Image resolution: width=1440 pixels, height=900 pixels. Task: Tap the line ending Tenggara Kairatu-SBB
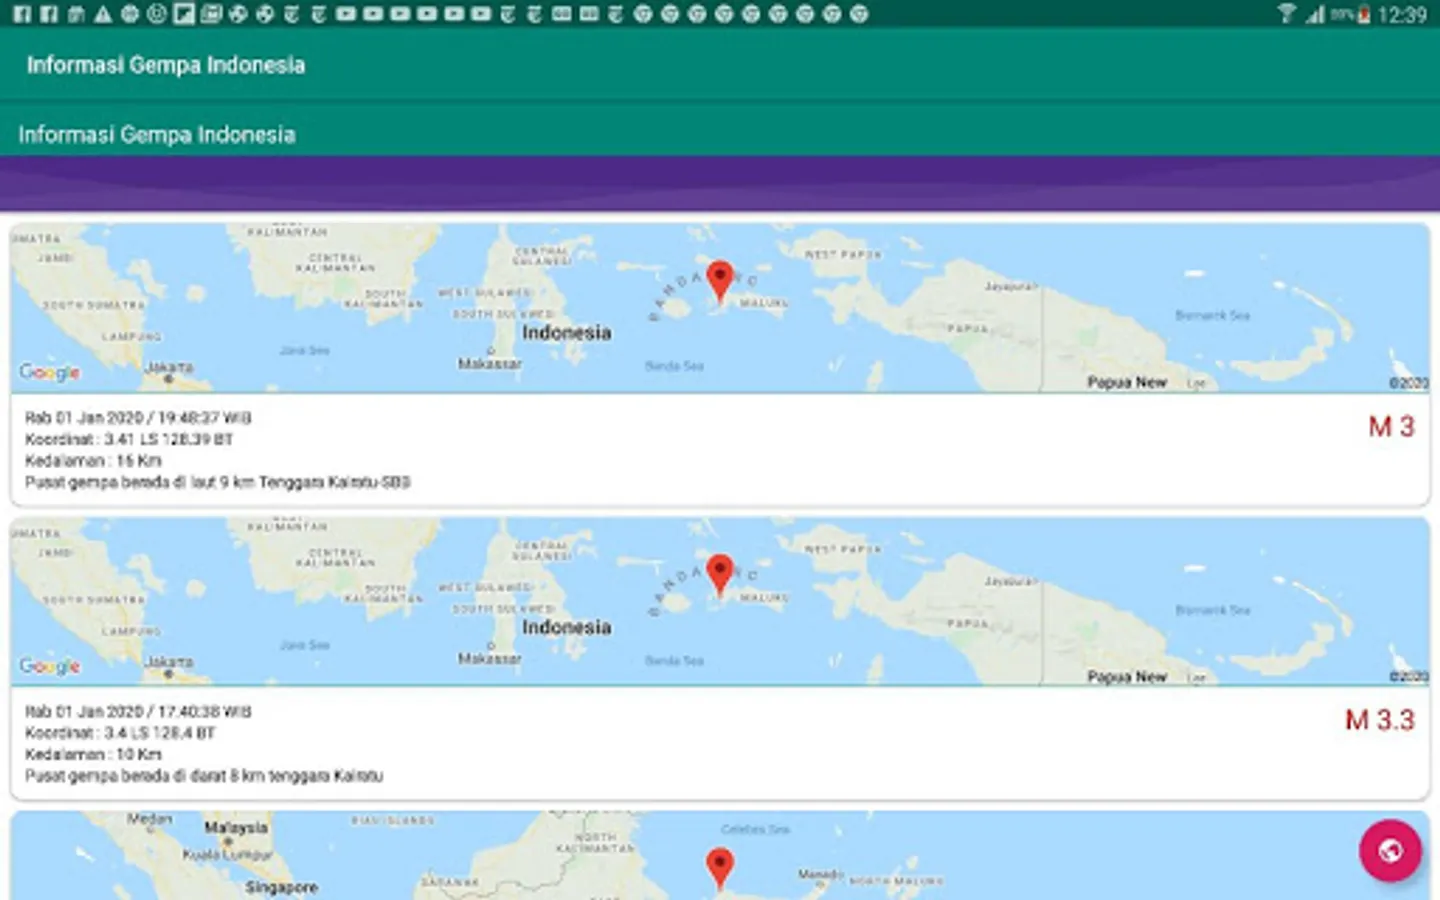tap(218, 482)
